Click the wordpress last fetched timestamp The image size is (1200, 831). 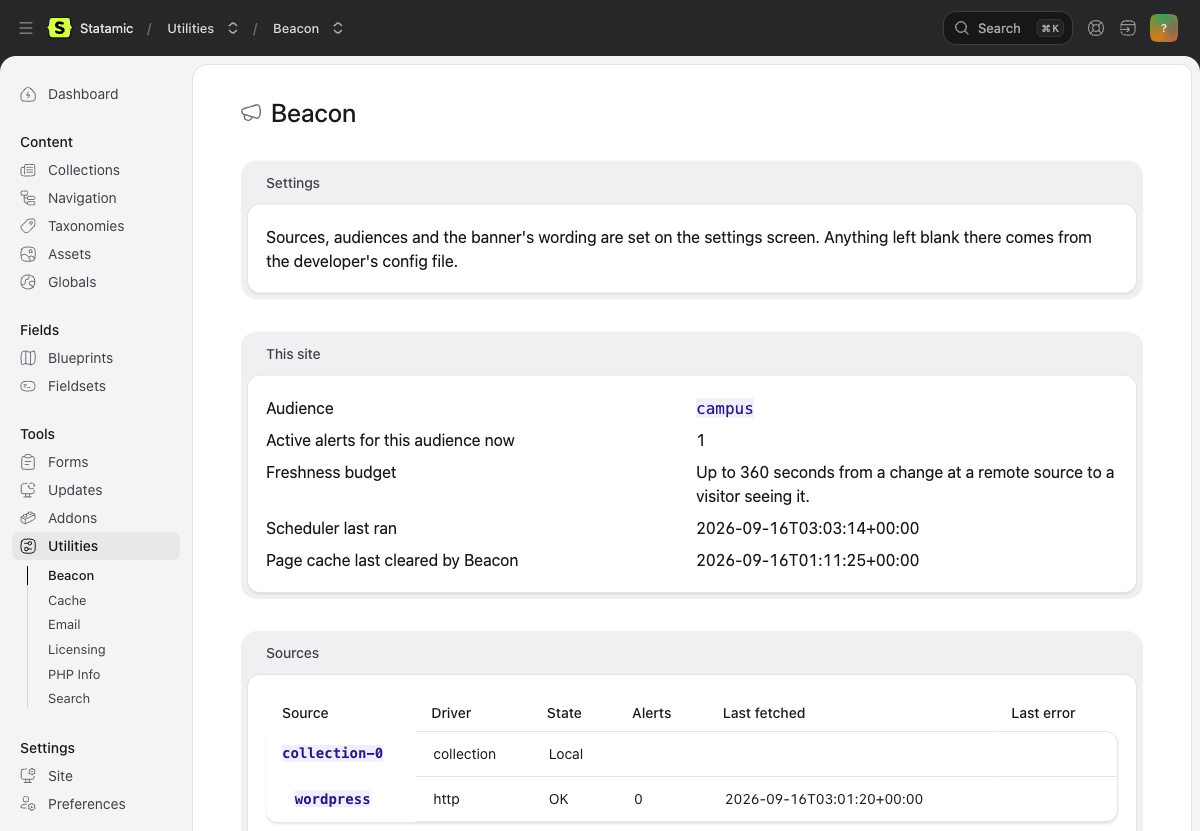[824, 799]
